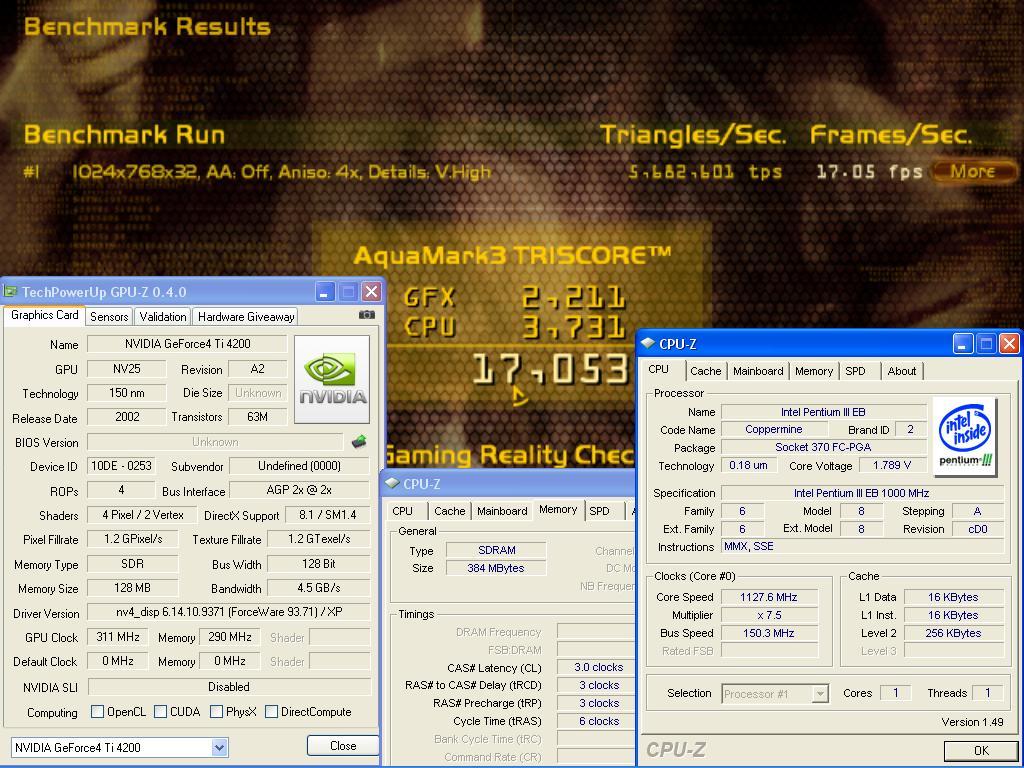Click the Driver Version field

229,612
